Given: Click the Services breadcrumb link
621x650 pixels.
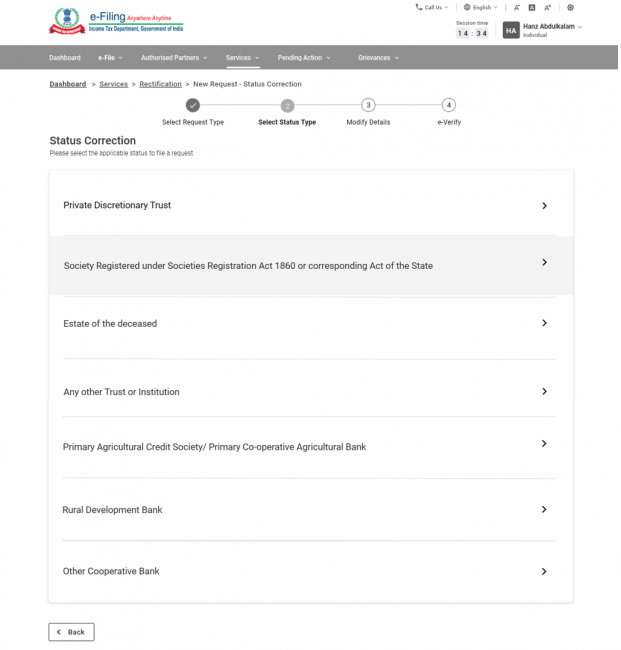Looking at the screenshot, I should coord(114,85).
